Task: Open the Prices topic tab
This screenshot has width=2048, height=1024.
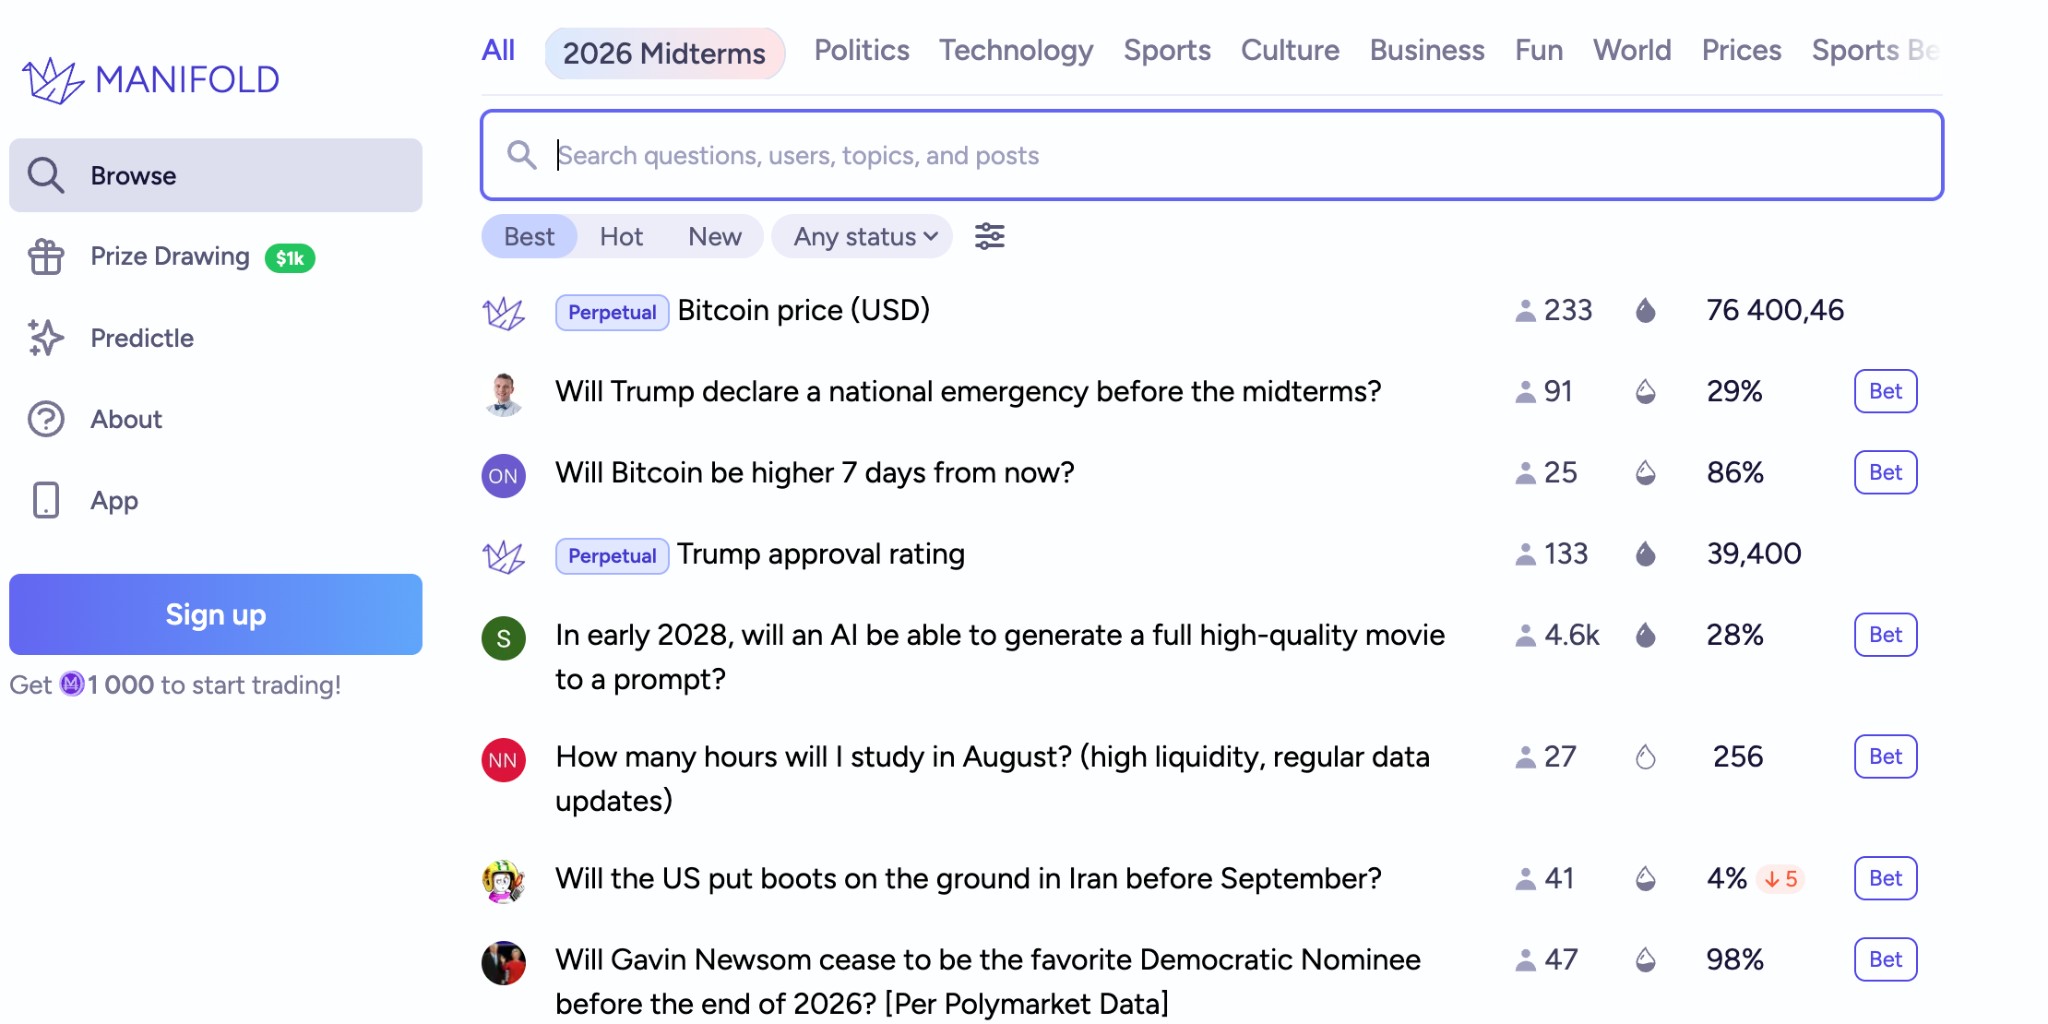Action: click(1742, 50)
